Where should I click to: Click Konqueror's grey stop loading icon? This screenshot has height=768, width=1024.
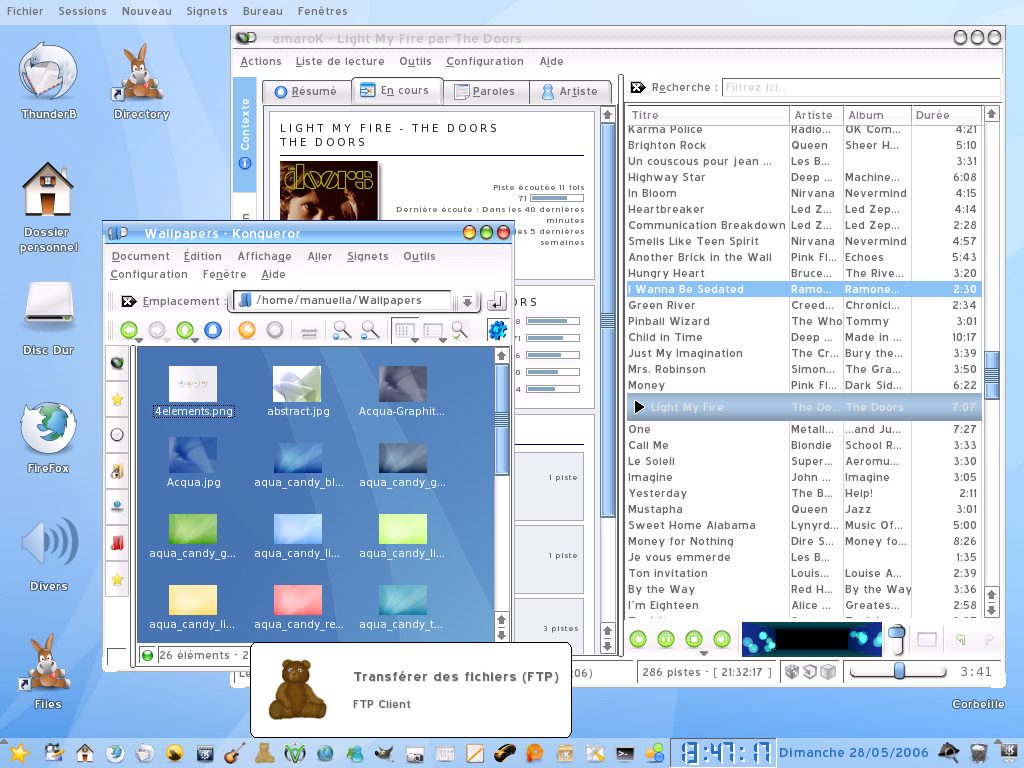(x=275, y=330)
